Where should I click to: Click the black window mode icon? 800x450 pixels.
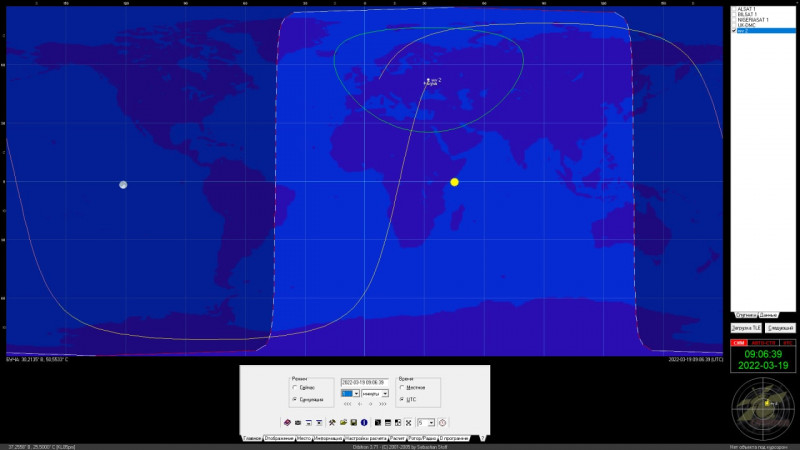pyautogui.click(x=378, y=423)
